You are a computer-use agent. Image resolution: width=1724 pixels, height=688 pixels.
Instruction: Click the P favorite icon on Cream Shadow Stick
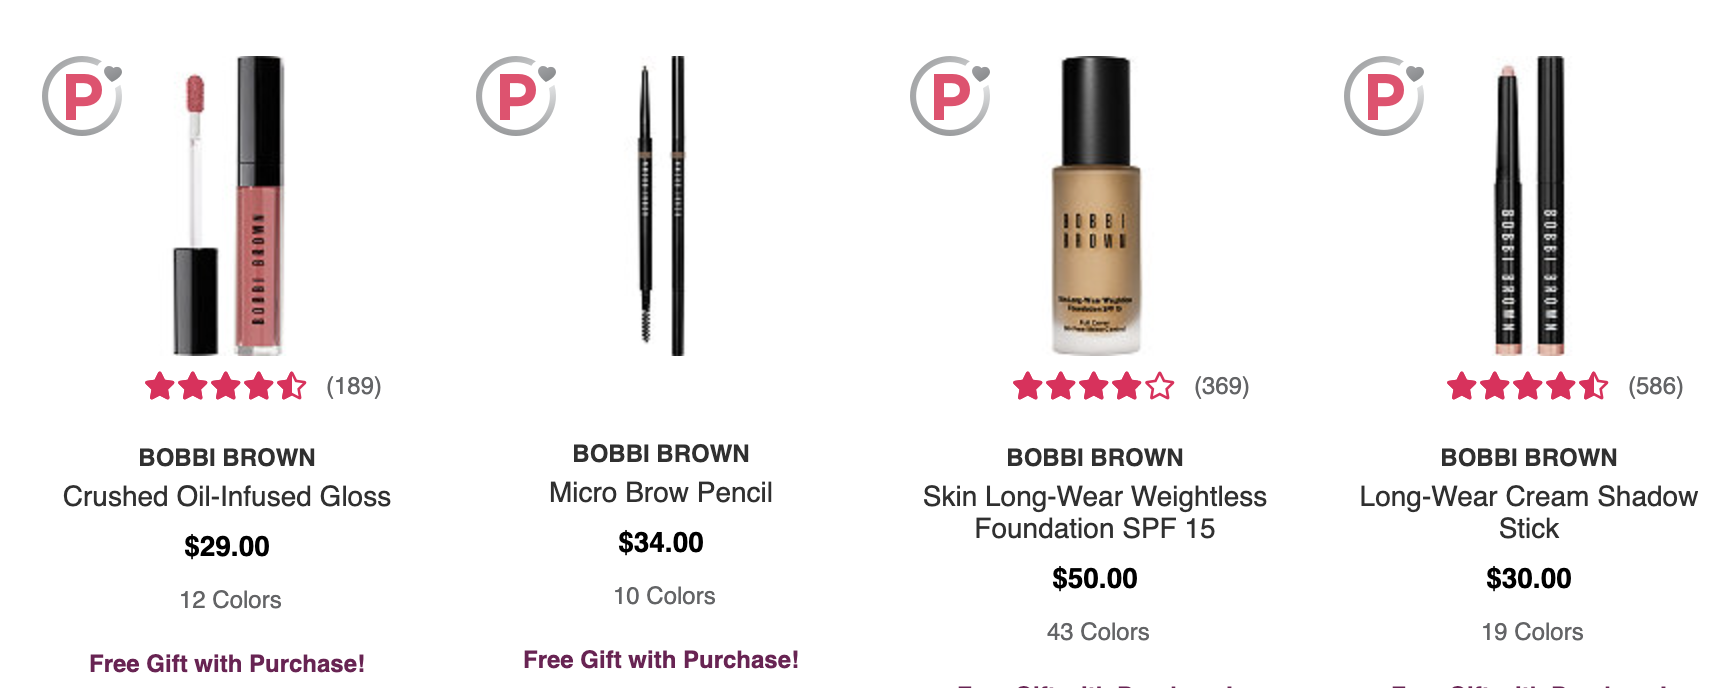1384,96
